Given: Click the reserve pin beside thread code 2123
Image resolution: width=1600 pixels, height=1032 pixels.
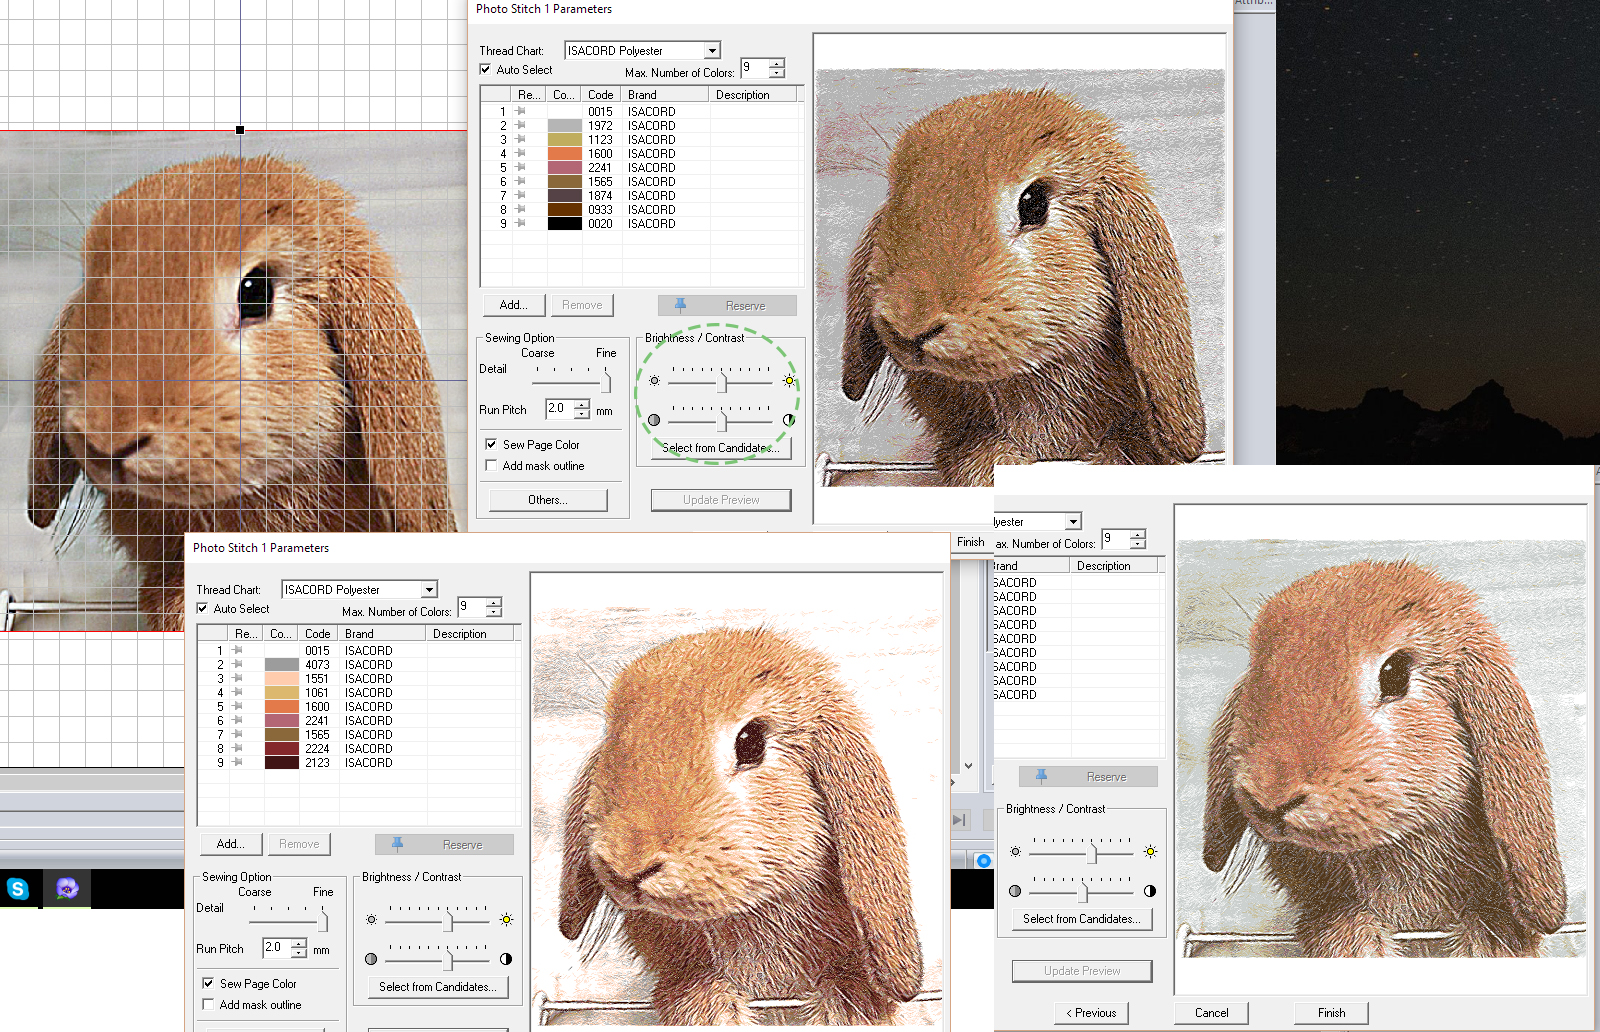Looking at the screenshot, I should (x=237, y=763).
